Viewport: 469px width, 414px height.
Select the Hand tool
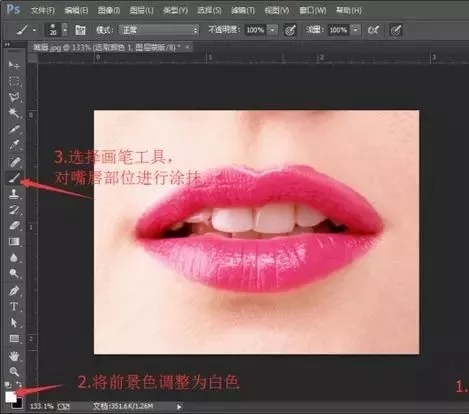pos(14,356)
